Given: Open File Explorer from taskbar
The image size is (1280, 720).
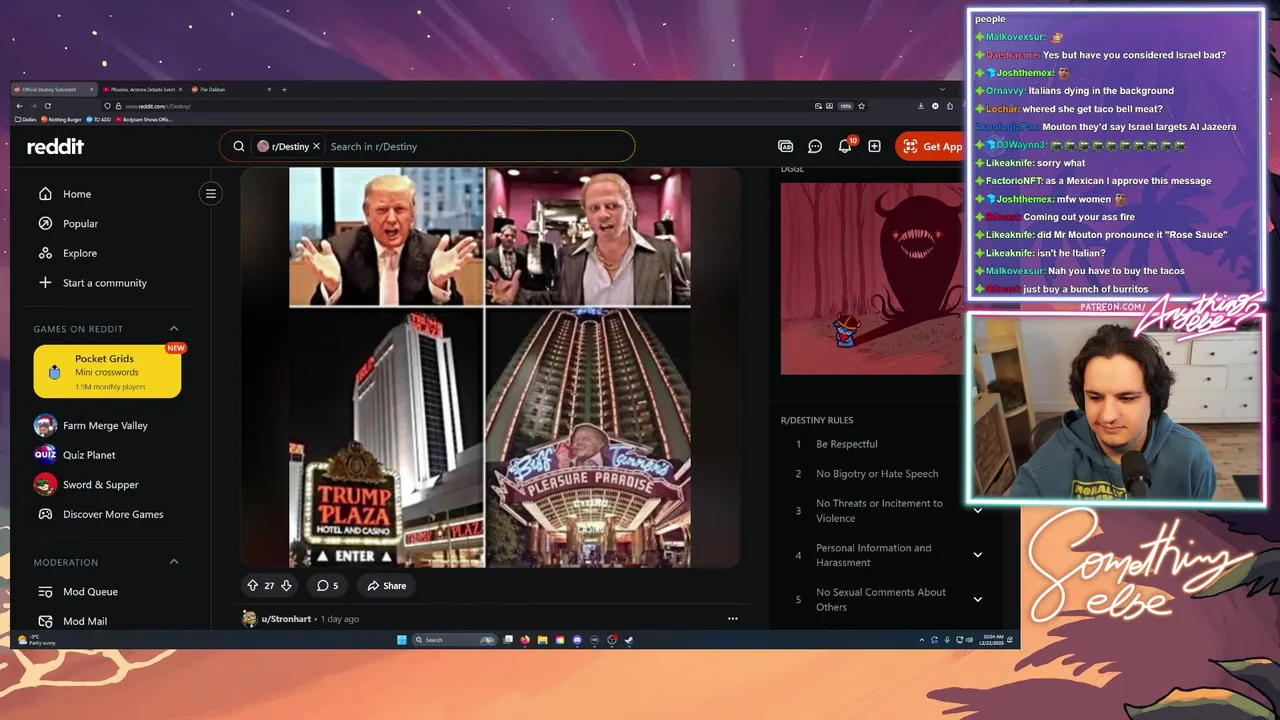Looking at the screenshot, I should coord(542,640).
